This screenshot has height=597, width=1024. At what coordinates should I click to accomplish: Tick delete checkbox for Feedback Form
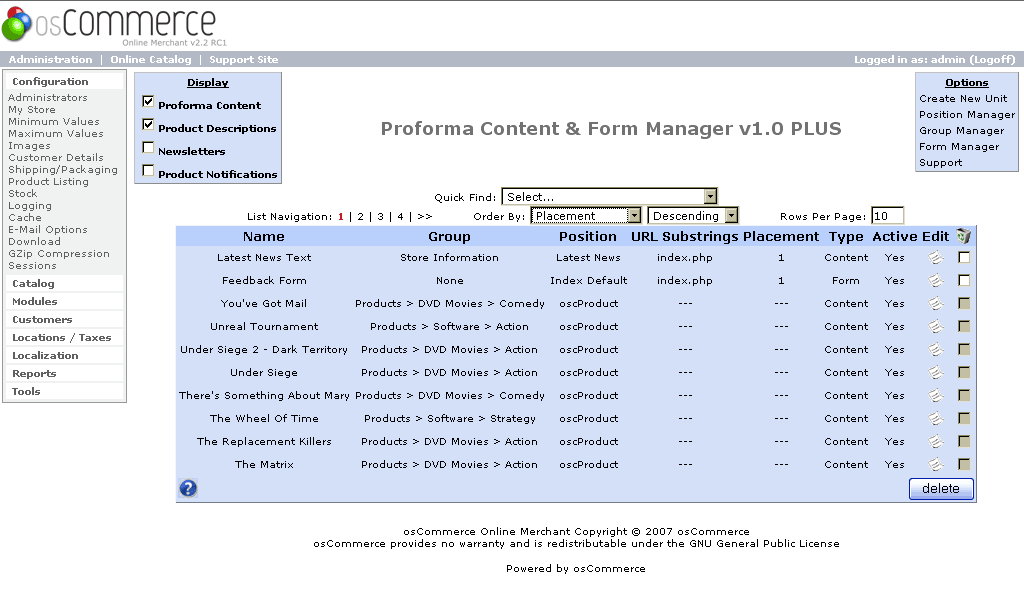[x=964, y=280]
